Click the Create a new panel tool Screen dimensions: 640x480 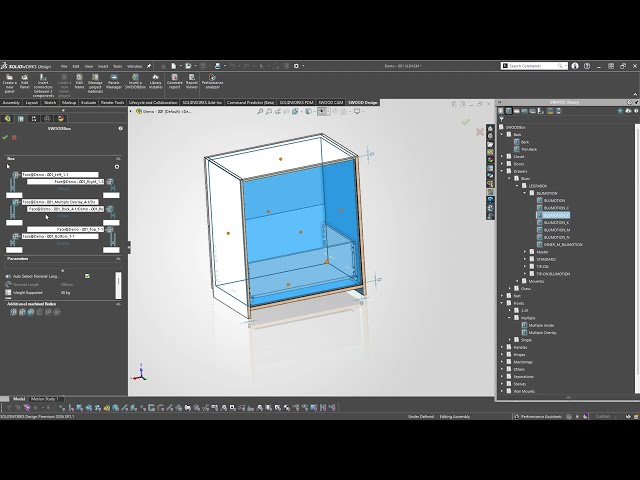pos(9,83)
